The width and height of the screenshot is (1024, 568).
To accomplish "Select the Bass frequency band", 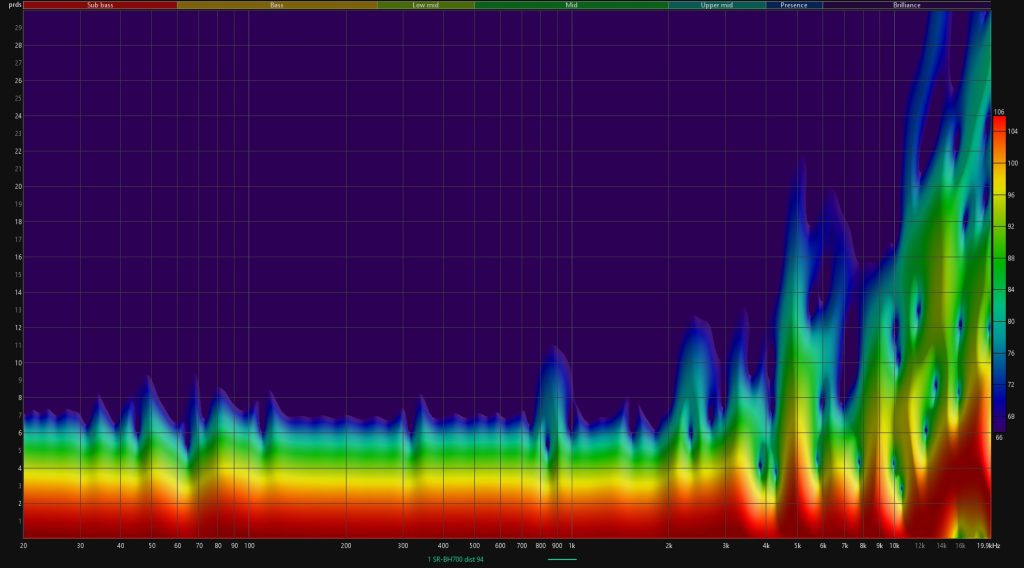I will point(277,5).
